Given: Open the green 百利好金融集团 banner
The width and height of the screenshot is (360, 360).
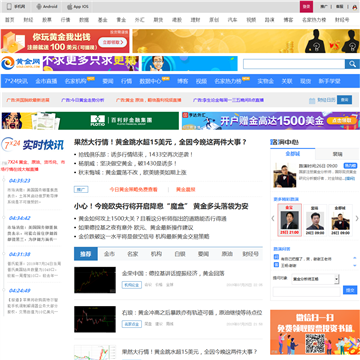Looking at the screenshot, I should click(90, 121).
